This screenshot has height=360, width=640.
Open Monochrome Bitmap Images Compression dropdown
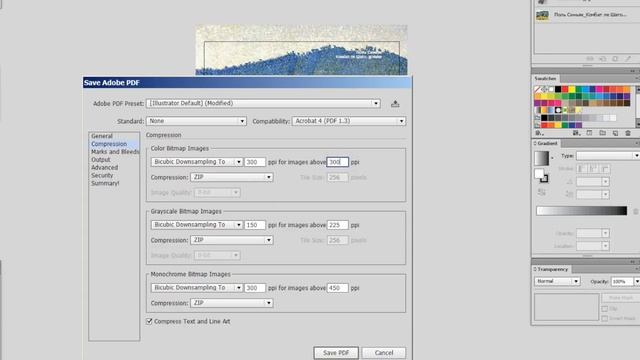[x=232, y=303]
